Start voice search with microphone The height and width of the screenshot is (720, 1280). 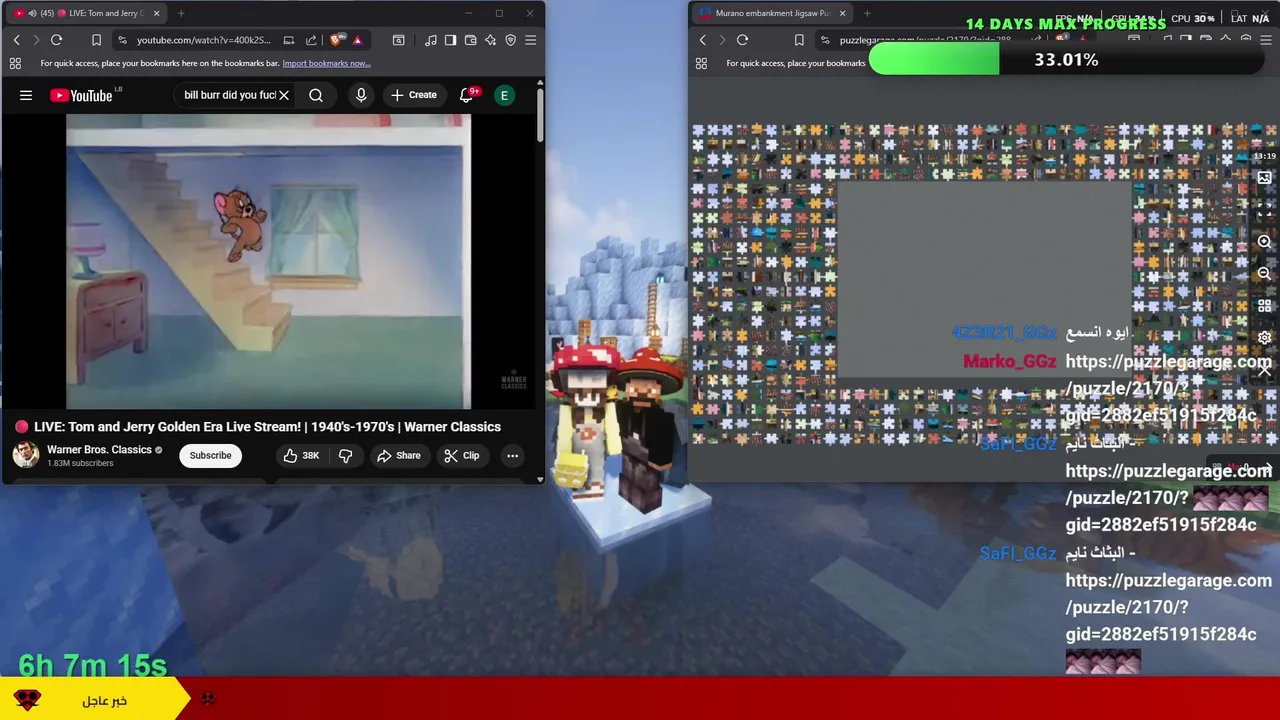[x=361, y=95]
